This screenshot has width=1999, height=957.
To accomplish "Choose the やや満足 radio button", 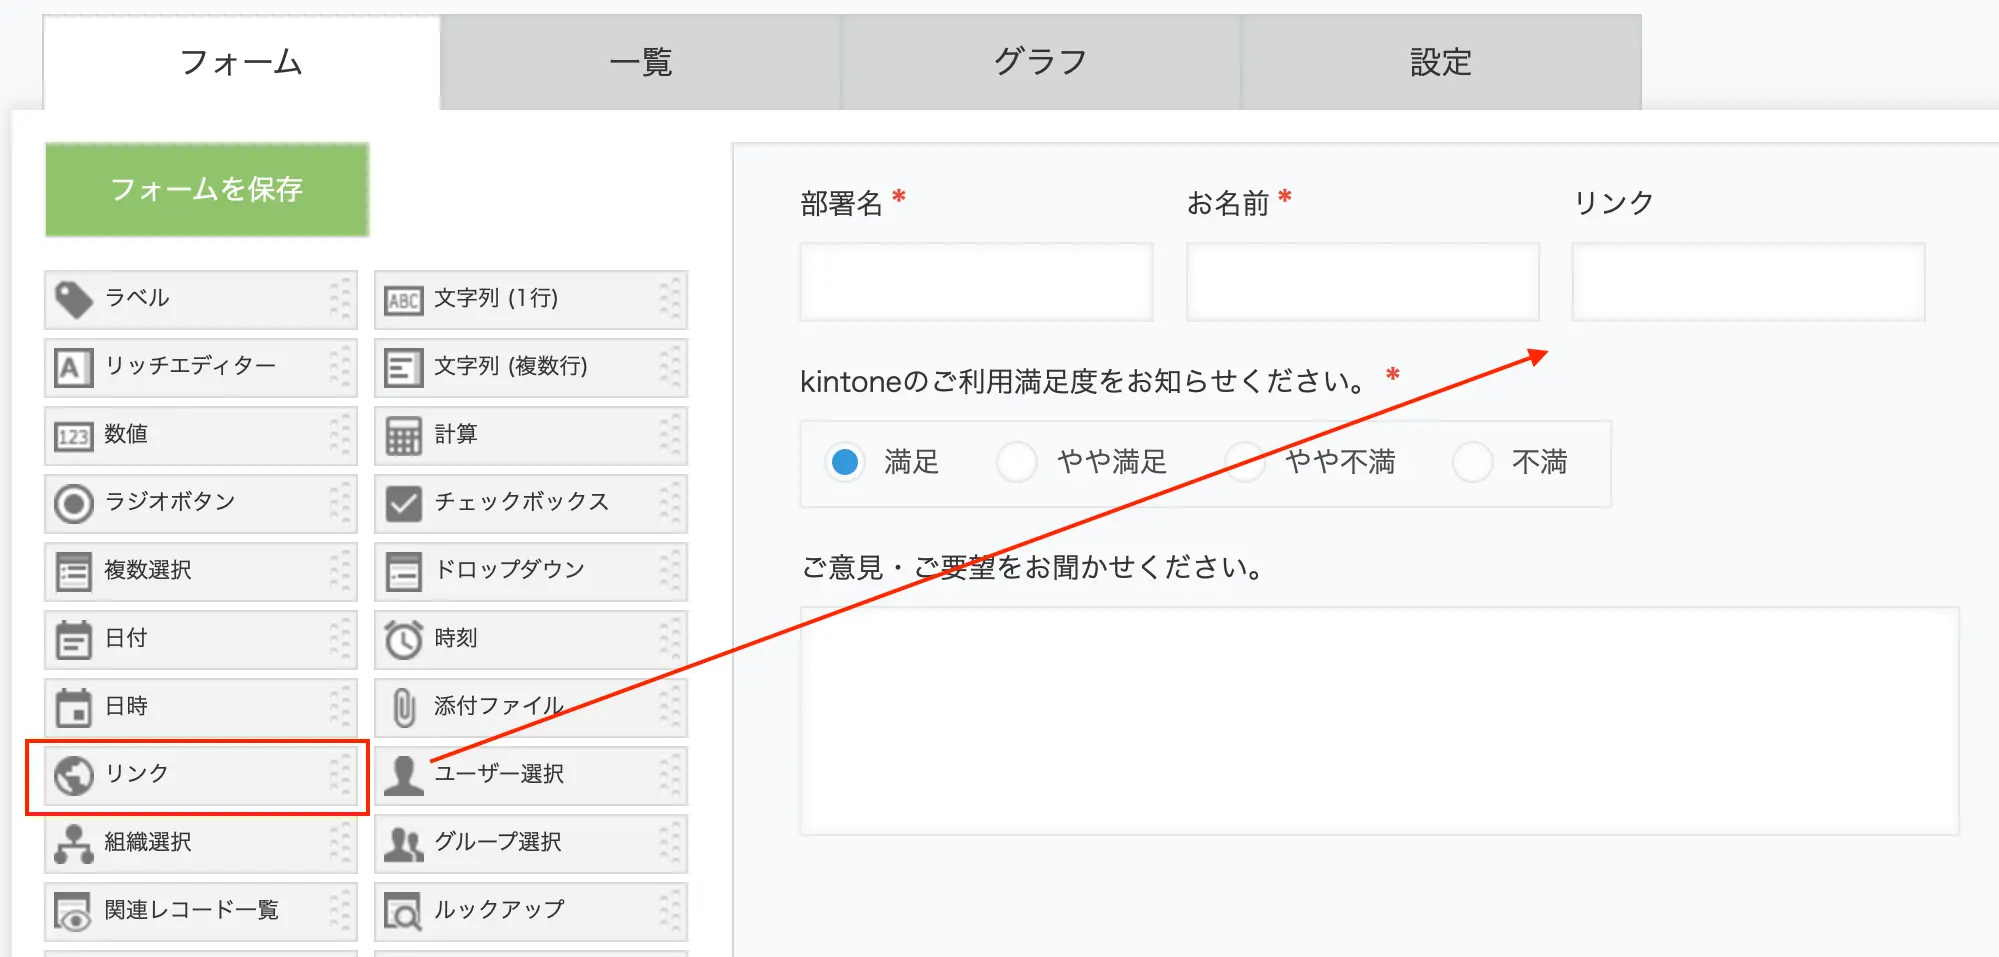I will coord(1017,462).
